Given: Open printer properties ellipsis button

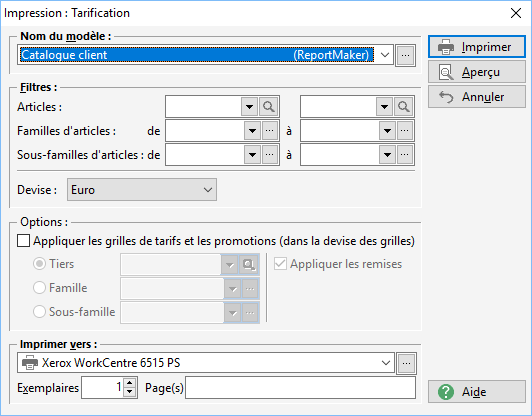Looking at the screenshot, I should coord(406,363).
